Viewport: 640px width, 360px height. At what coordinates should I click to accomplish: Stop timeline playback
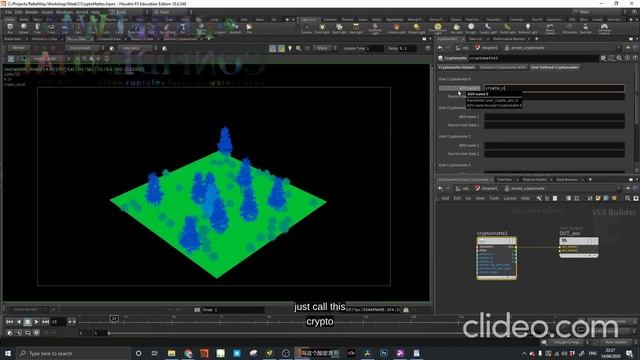tap(27, 322)
